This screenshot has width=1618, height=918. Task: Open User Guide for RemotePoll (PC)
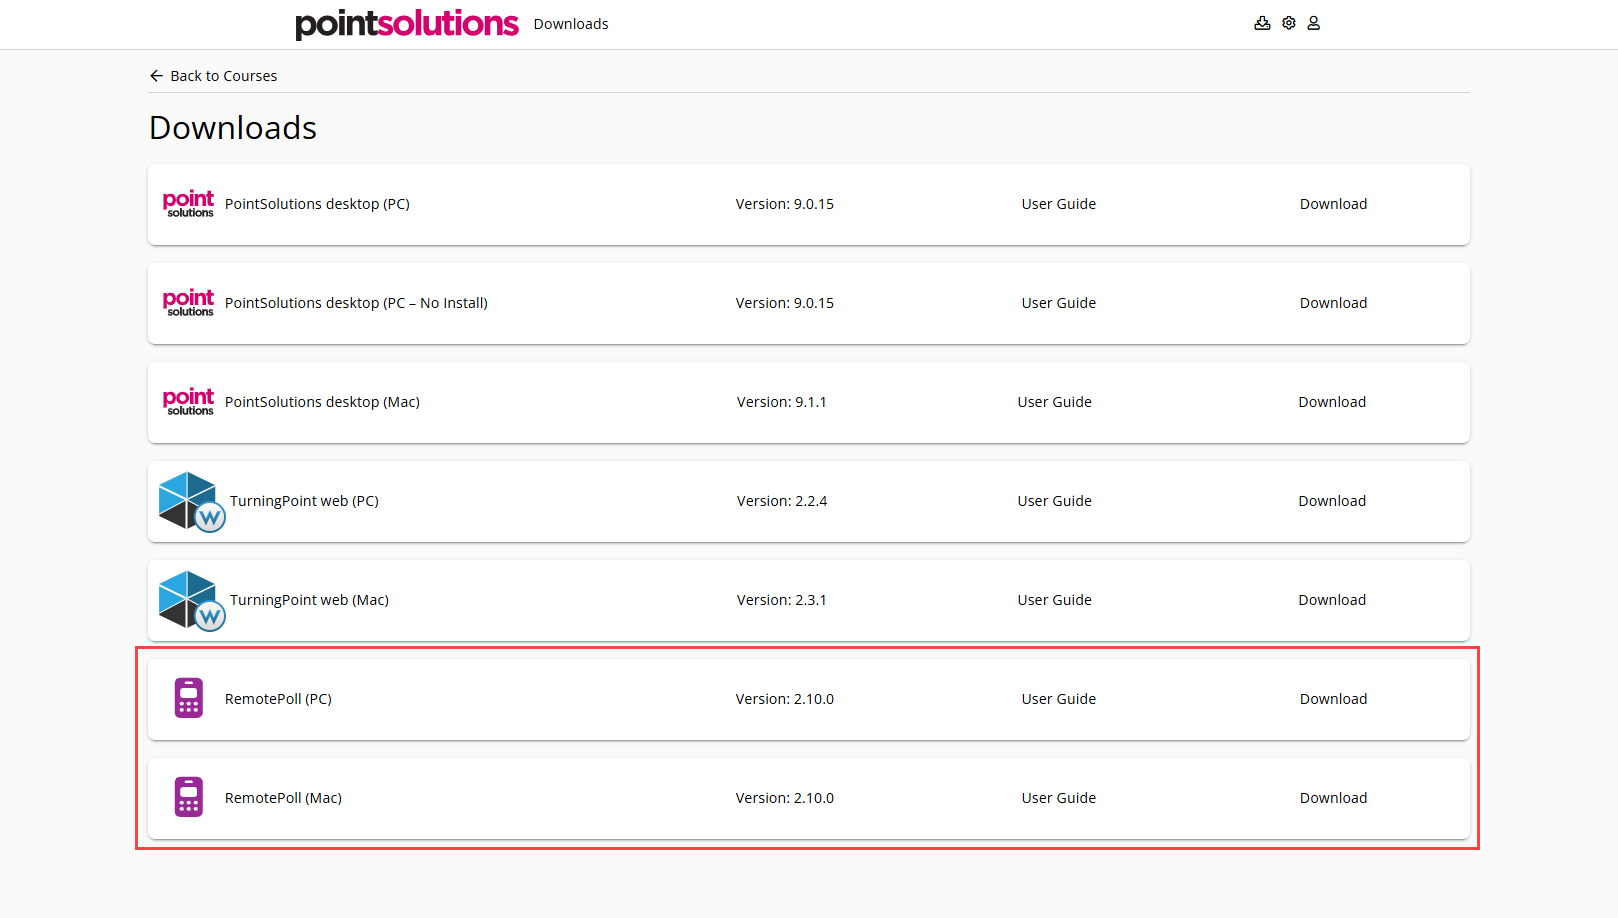point(1059,699)
